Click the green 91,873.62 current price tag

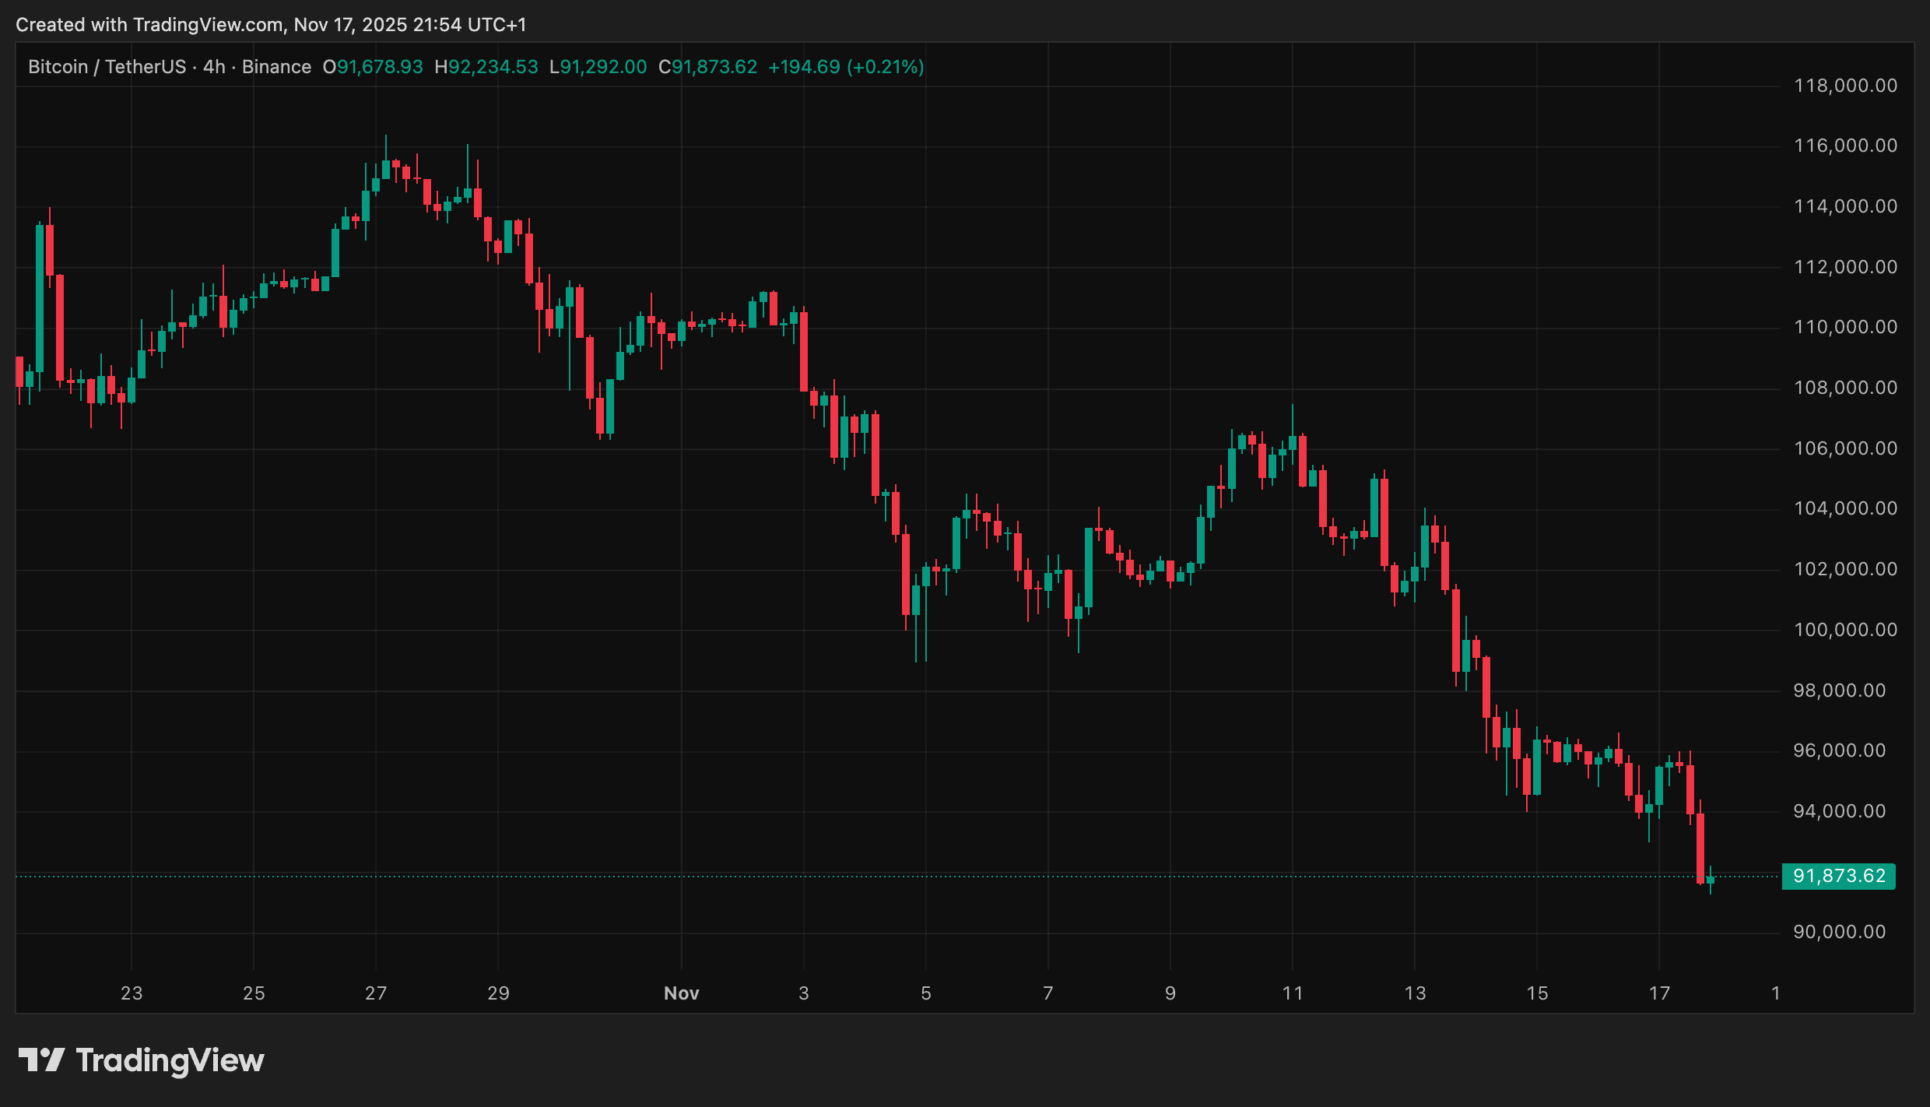tap(1838, 876)
